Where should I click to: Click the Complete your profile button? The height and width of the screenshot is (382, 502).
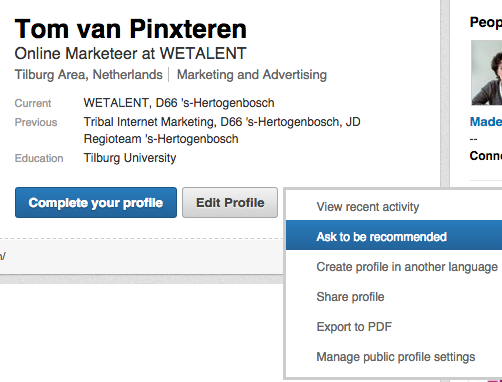[x=96, y=203]
